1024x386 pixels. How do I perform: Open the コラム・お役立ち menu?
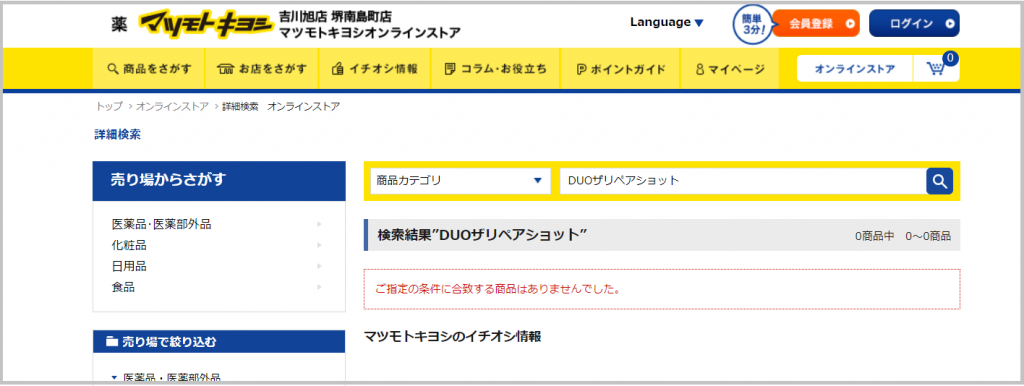495,69
